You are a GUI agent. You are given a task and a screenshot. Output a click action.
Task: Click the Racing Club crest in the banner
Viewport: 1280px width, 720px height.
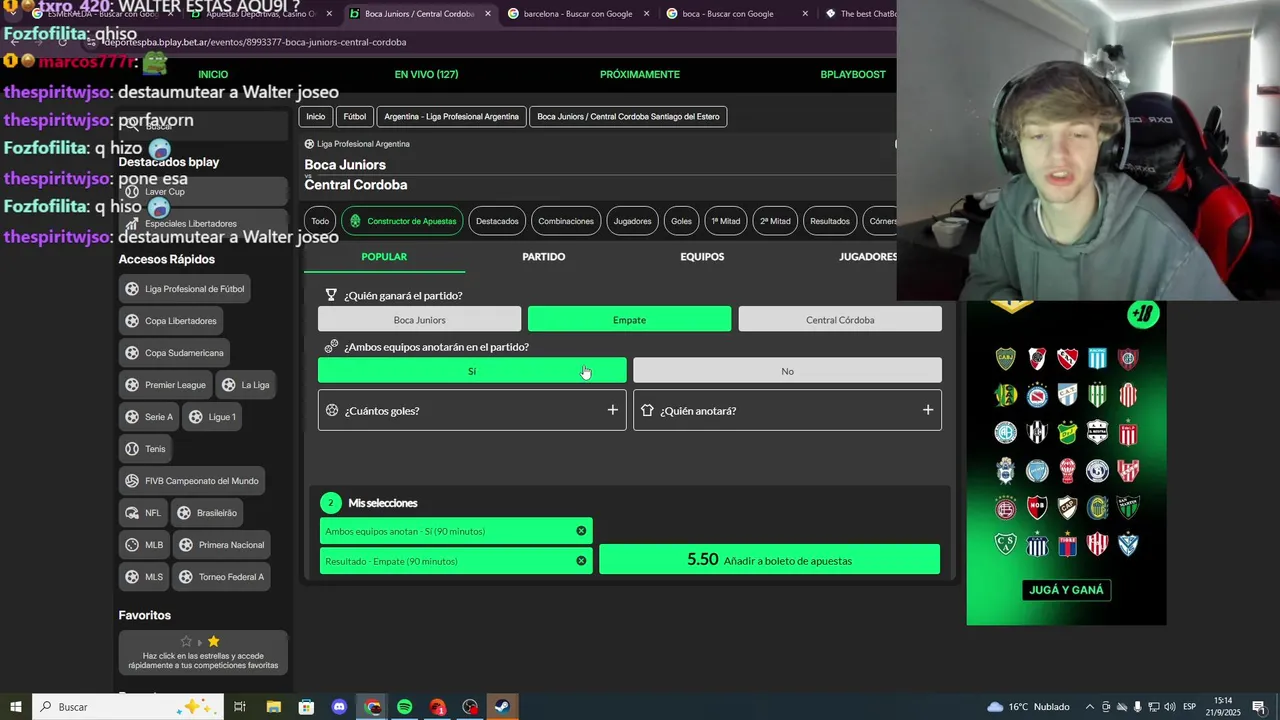(x=1098, y=359)
